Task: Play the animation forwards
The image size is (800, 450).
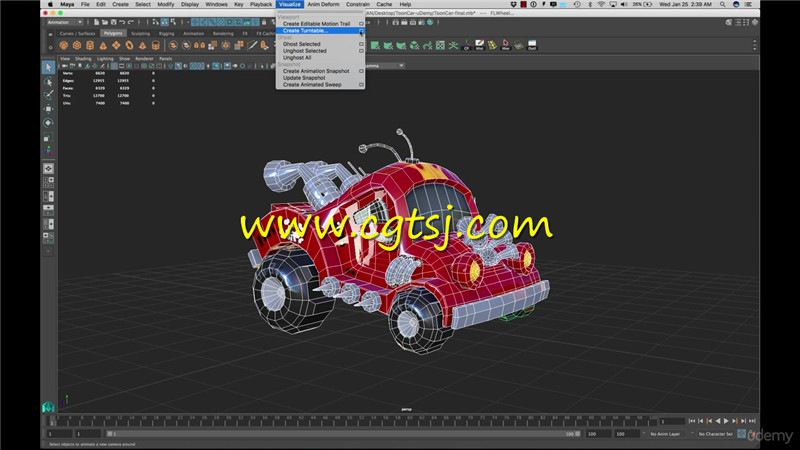Action: coord(726,421)
